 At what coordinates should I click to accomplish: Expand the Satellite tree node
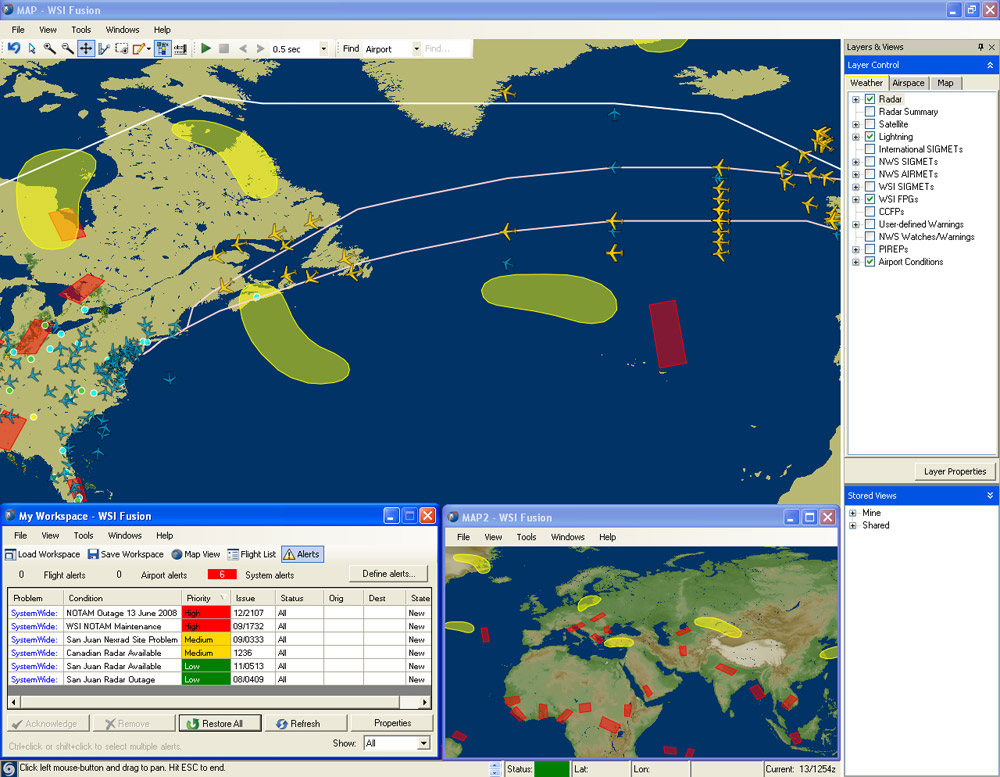click(x=856, y=124)
